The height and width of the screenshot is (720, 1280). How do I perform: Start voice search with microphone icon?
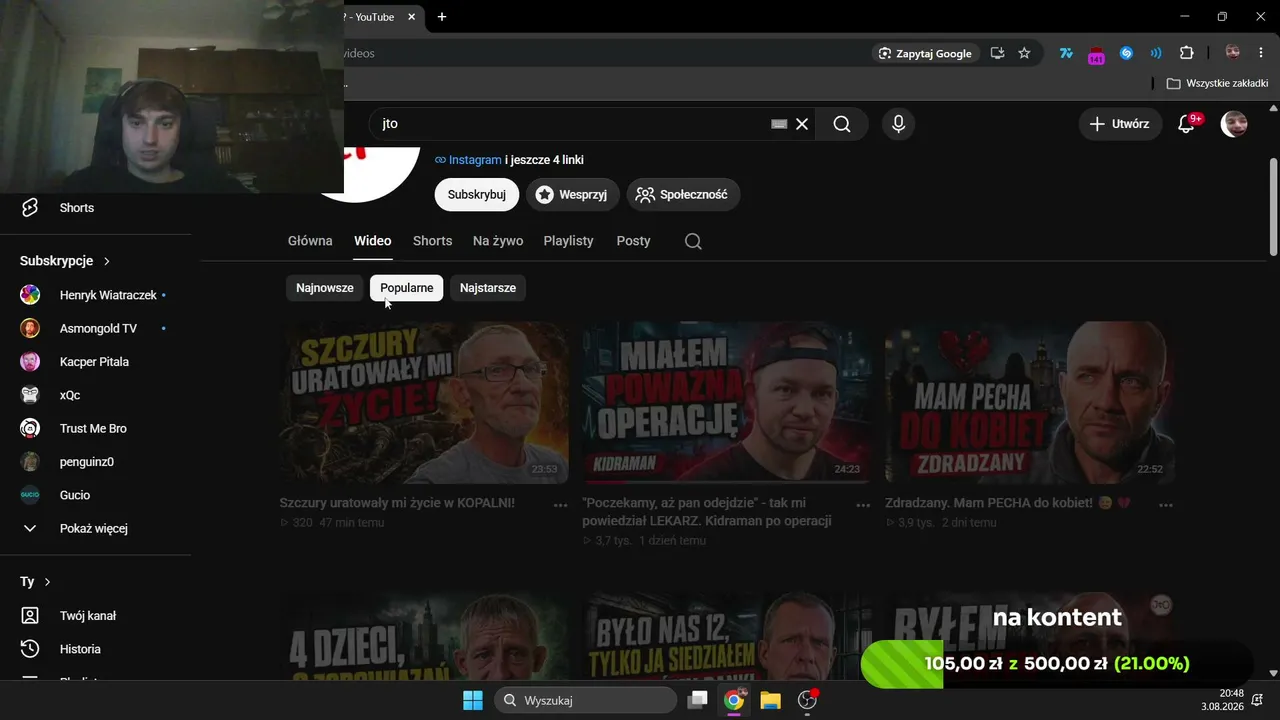click(x=898, y=124)
